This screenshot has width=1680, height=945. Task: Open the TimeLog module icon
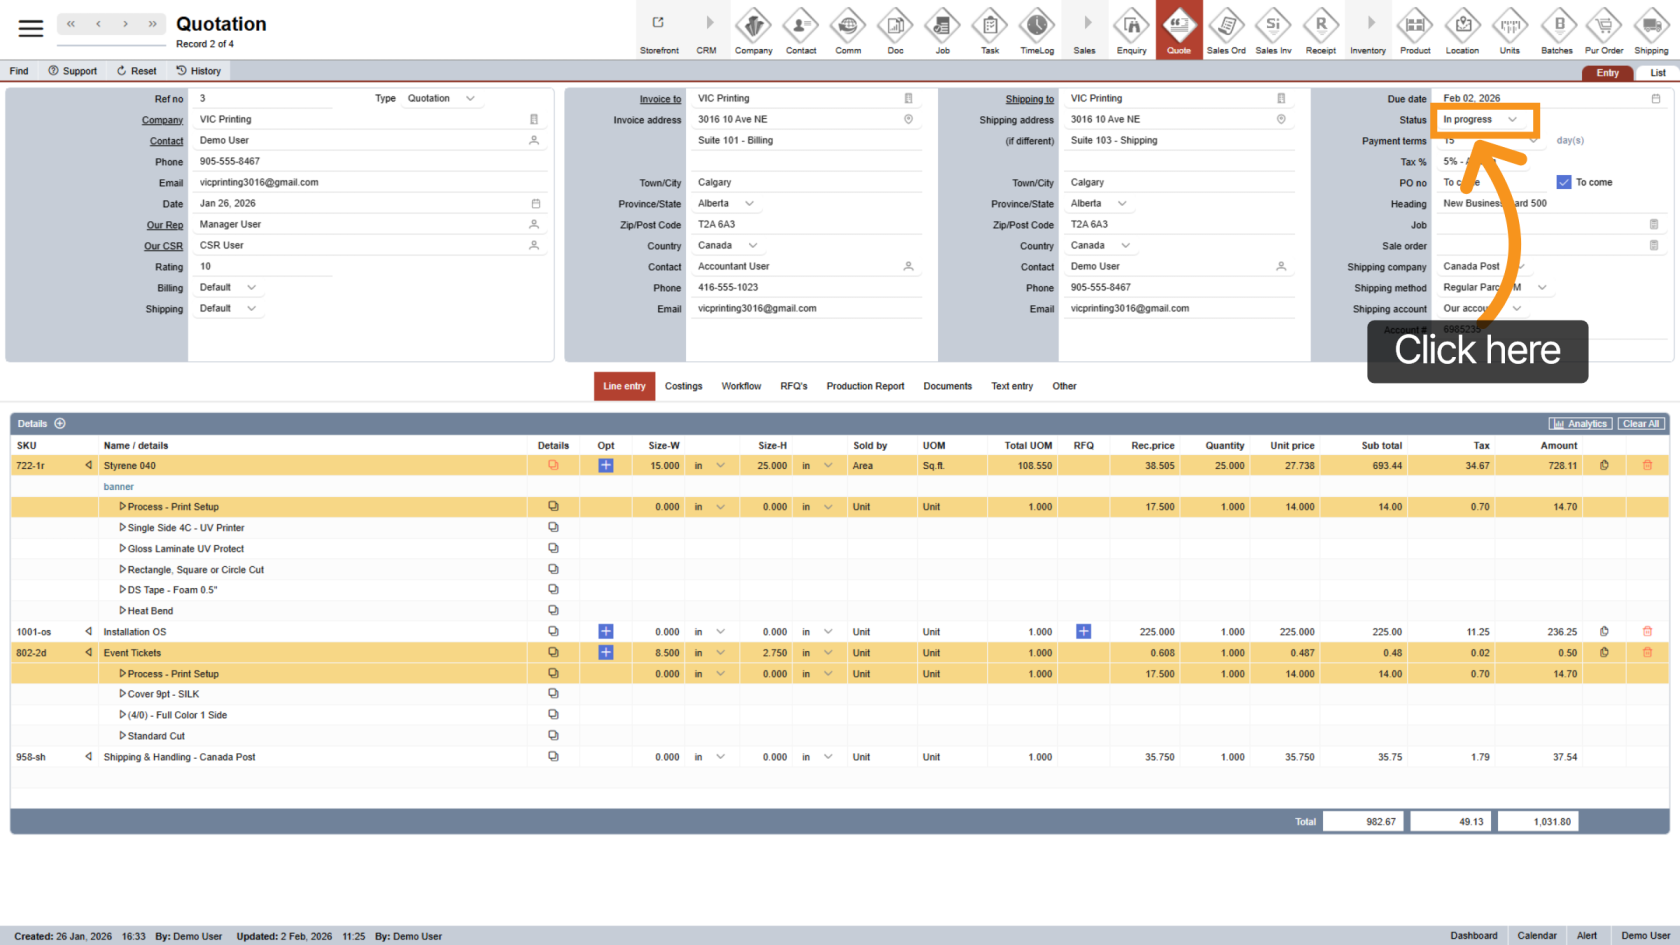1036,30
